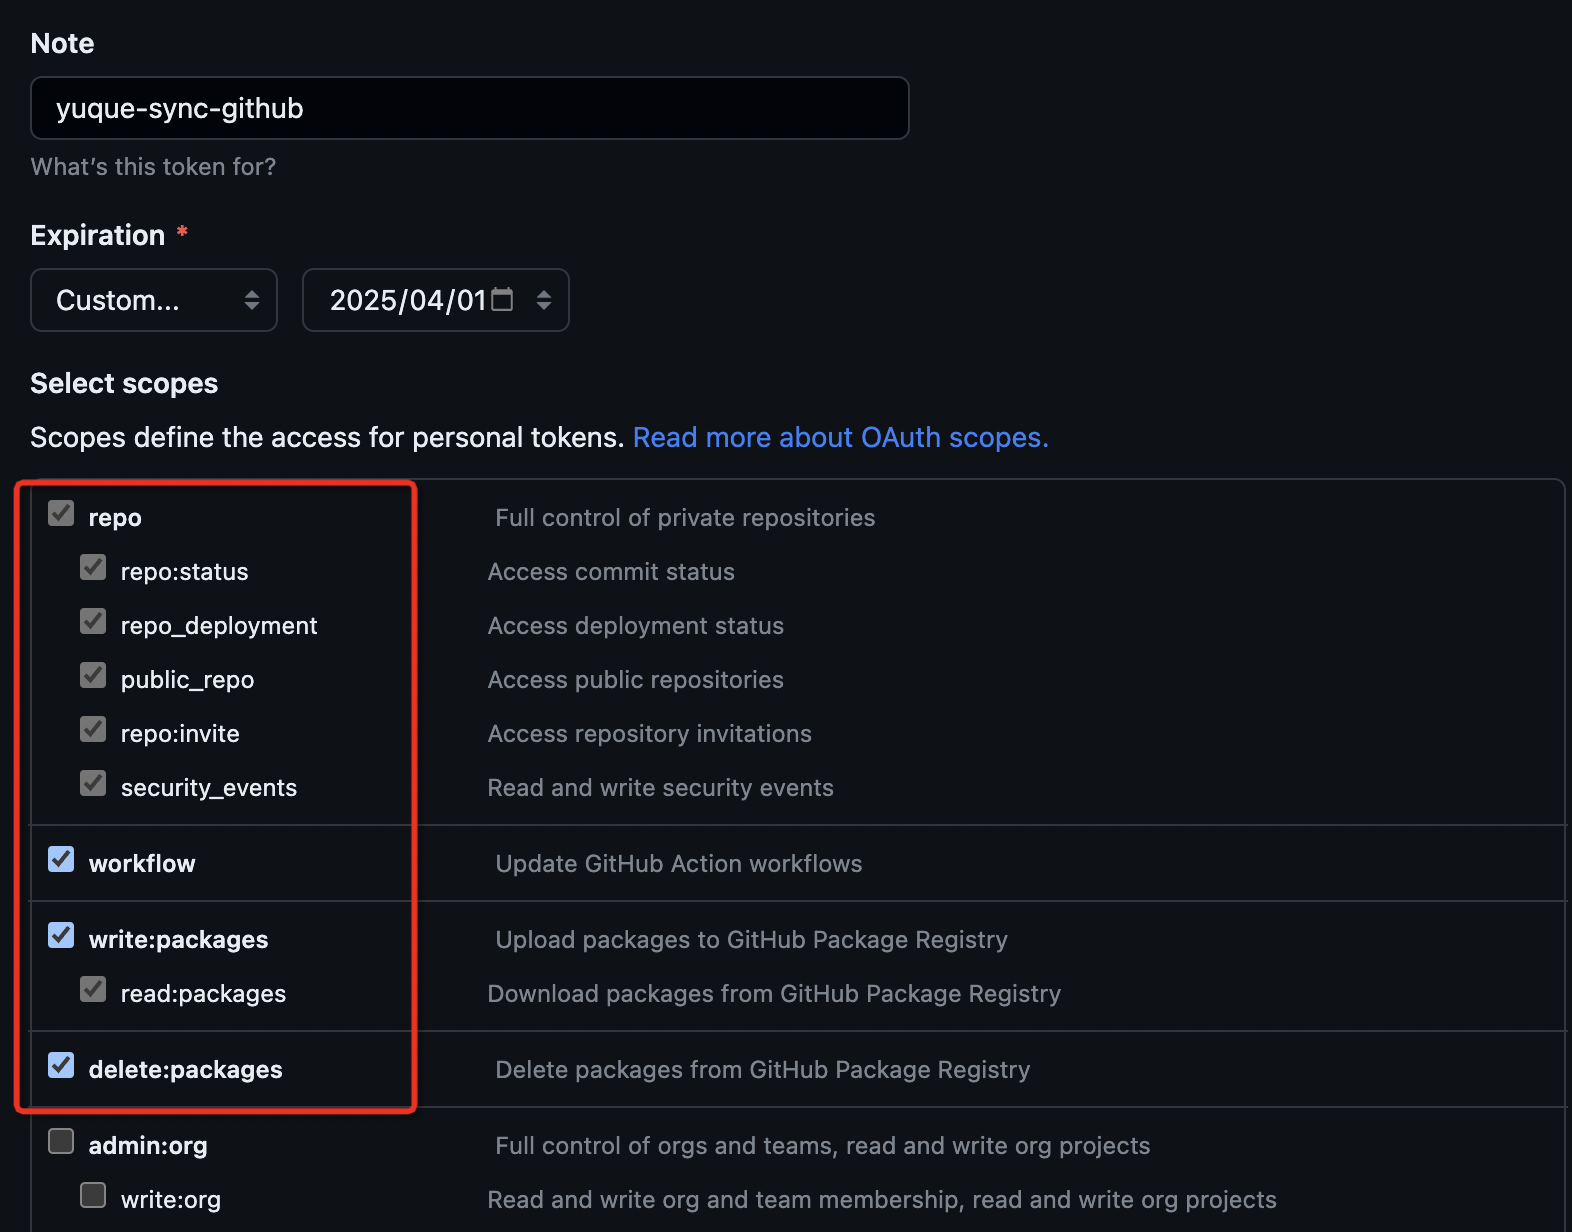This screenshot has width=1572, height=1232.
Task: Uncheck the write:packages checkbox
Action: tap(61, 936)
